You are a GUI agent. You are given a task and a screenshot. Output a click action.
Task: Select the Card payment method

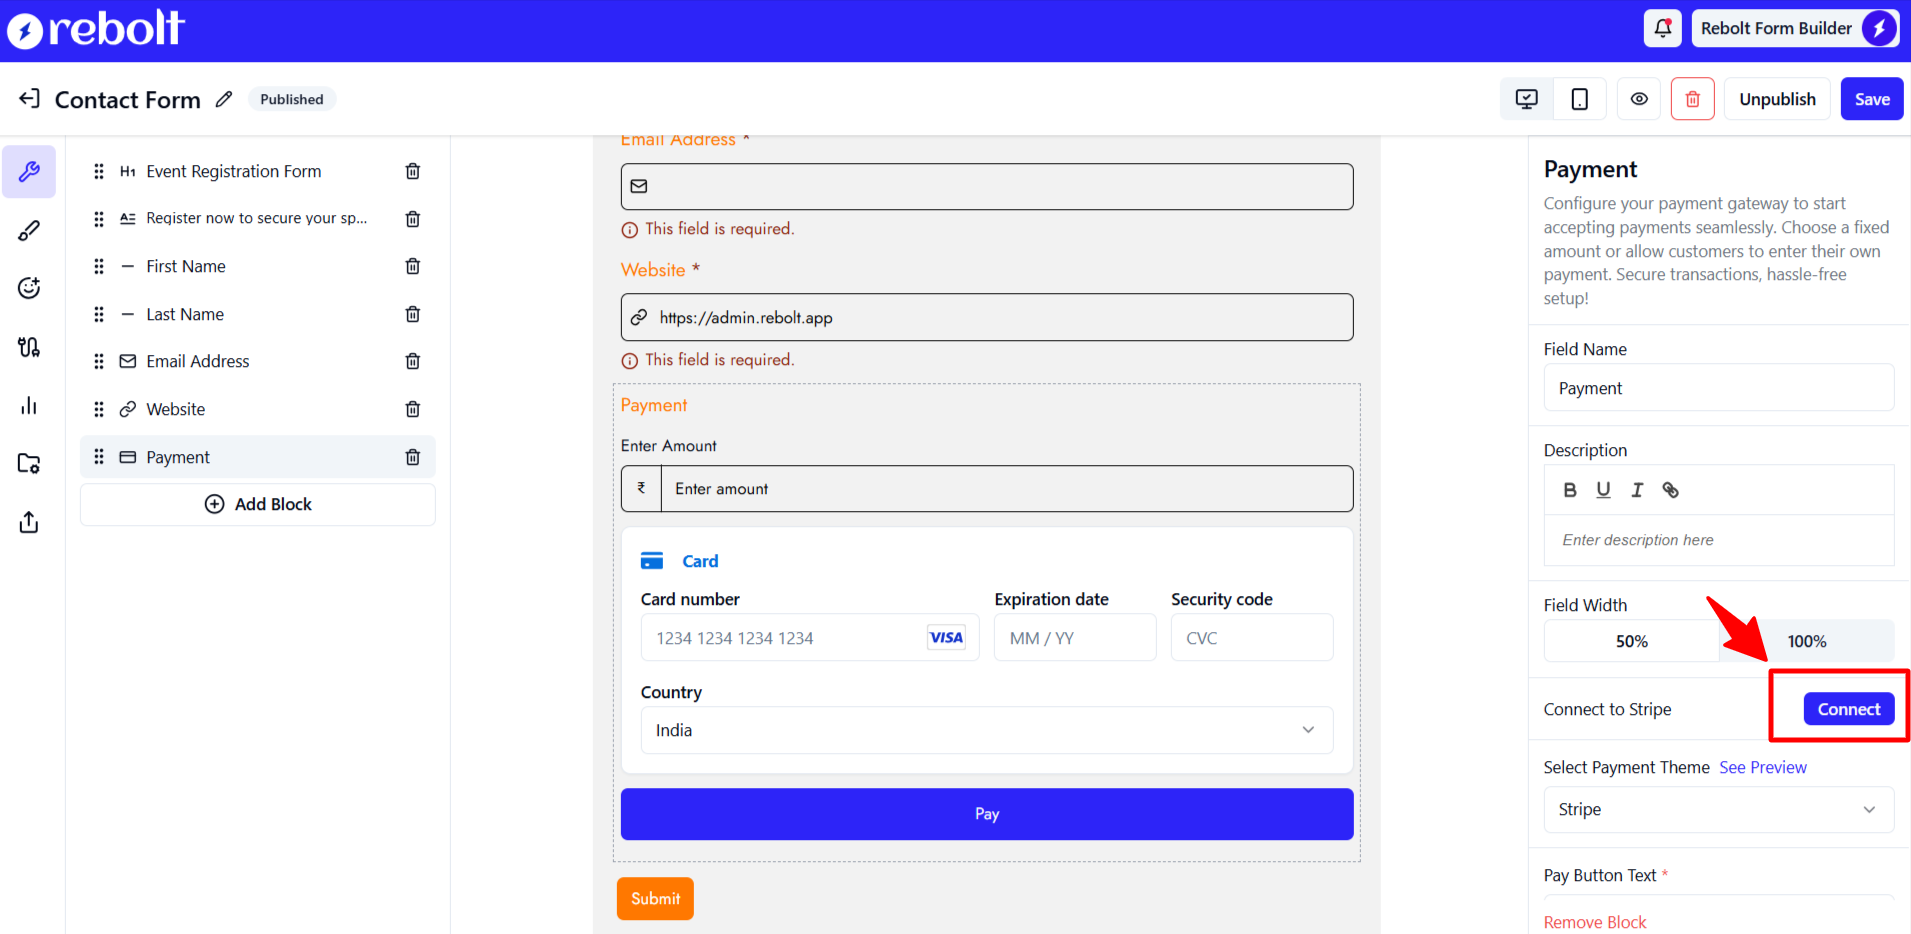point(680,561)
